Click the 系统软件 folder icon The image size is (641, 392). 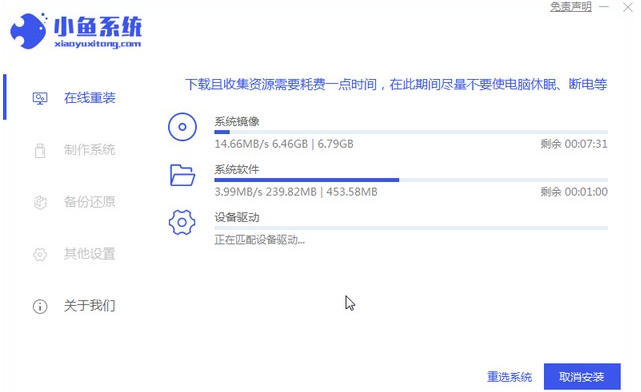click(182, 175)
